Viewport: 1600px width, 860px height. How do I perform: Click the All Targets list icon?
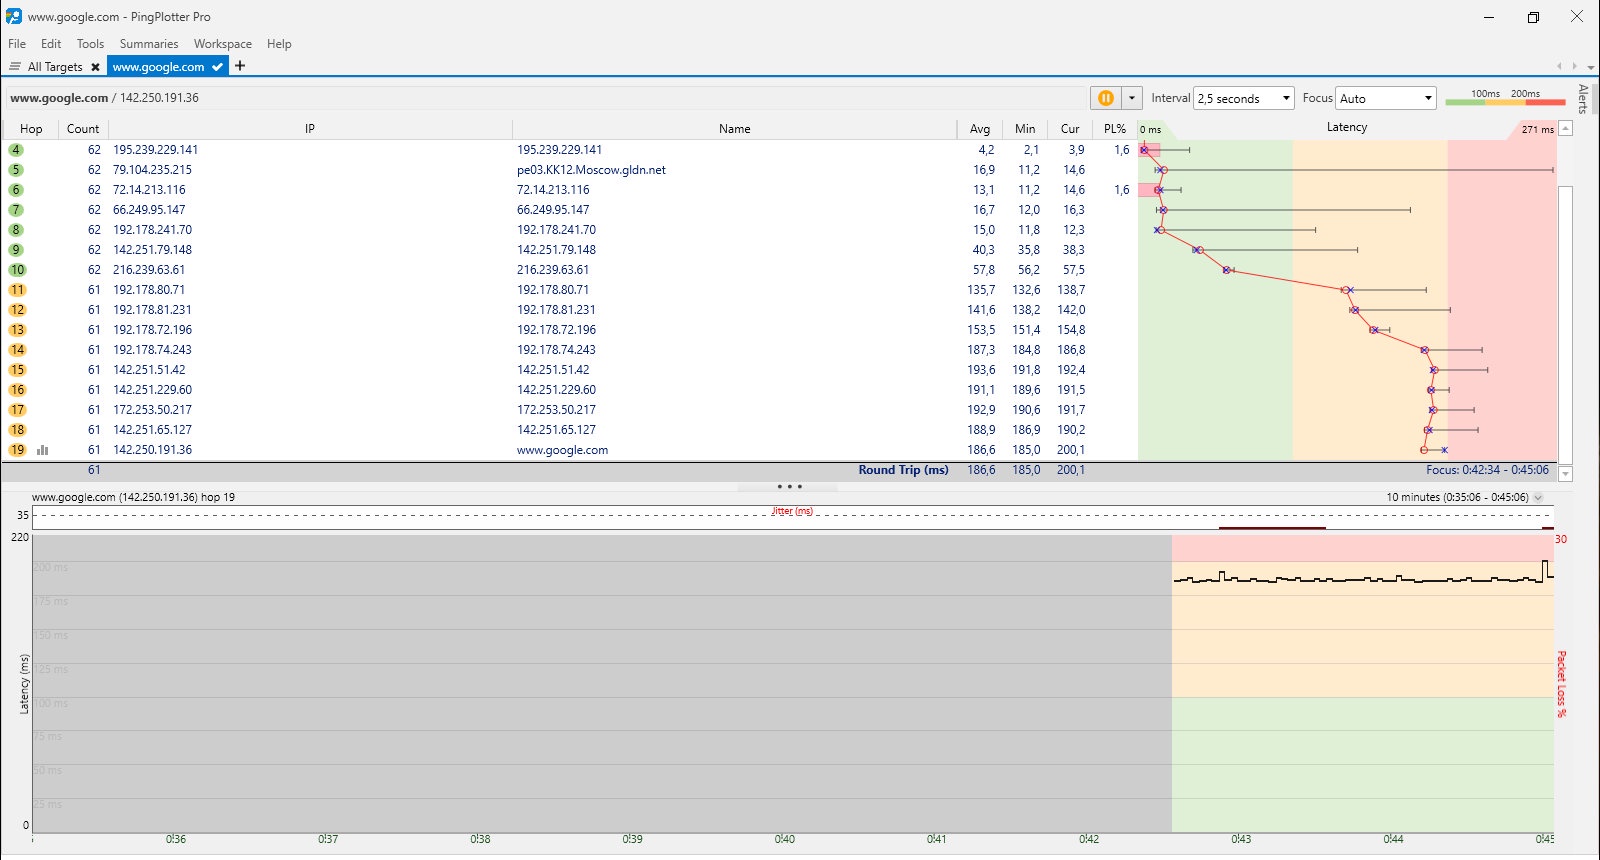tap(15, 67)
